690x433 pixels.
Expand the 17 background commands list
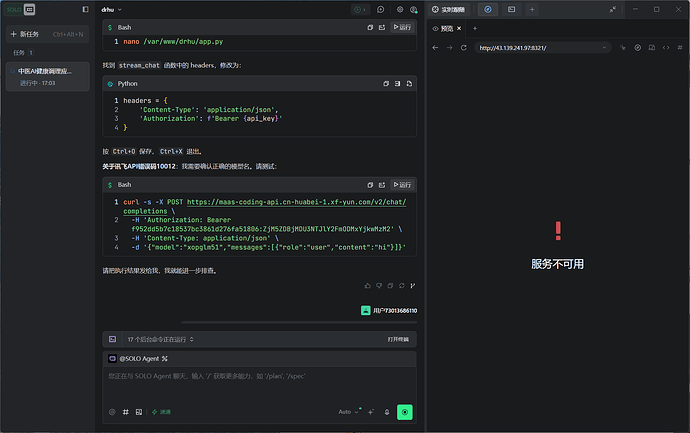click(x=160, y=339)
